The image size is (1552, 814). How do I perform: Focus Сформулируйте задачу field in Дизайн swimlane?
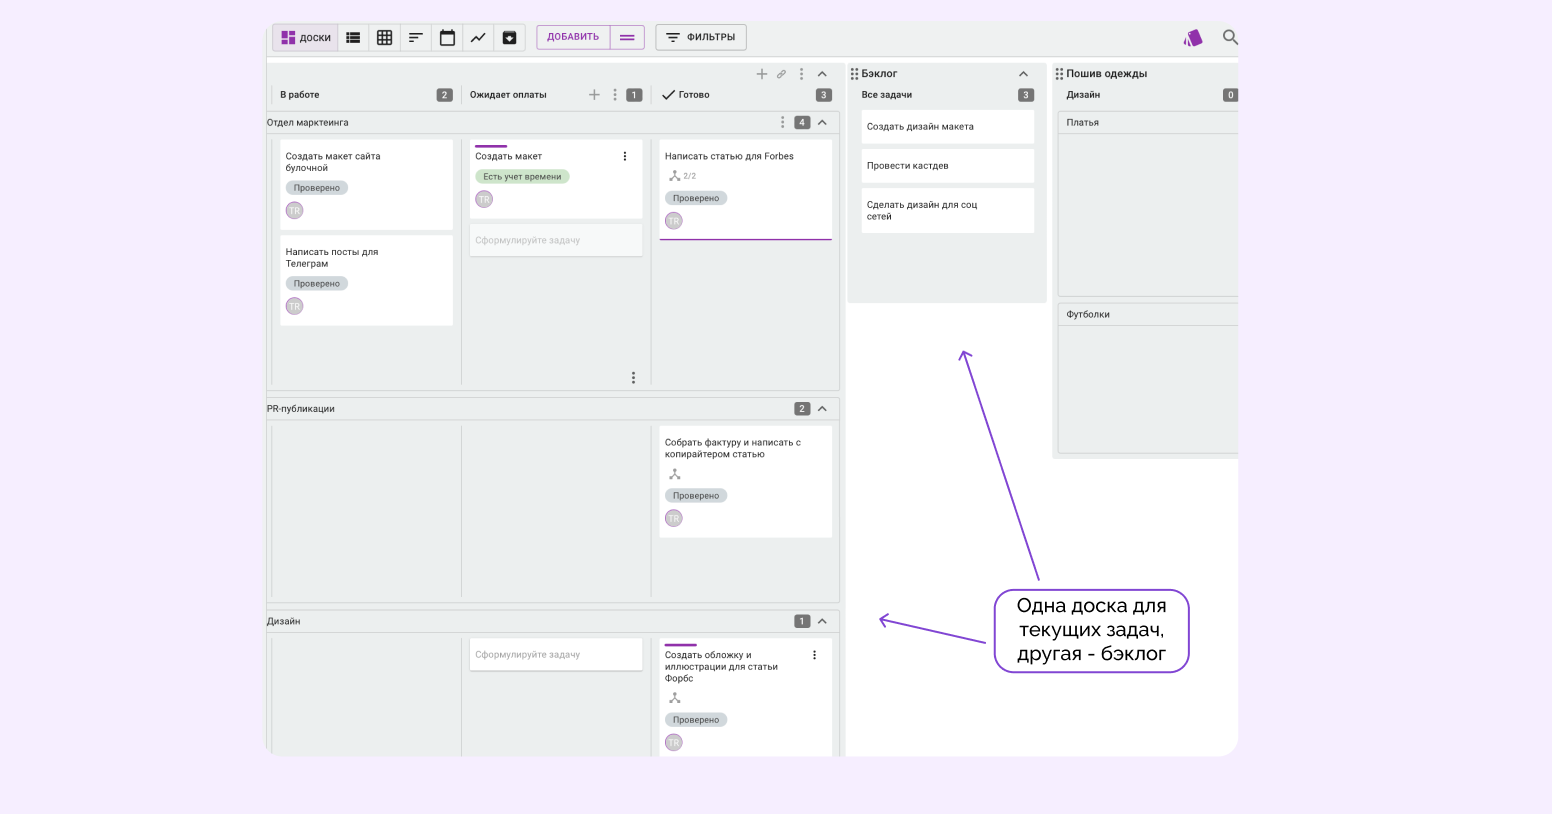[x=556, y=654]
